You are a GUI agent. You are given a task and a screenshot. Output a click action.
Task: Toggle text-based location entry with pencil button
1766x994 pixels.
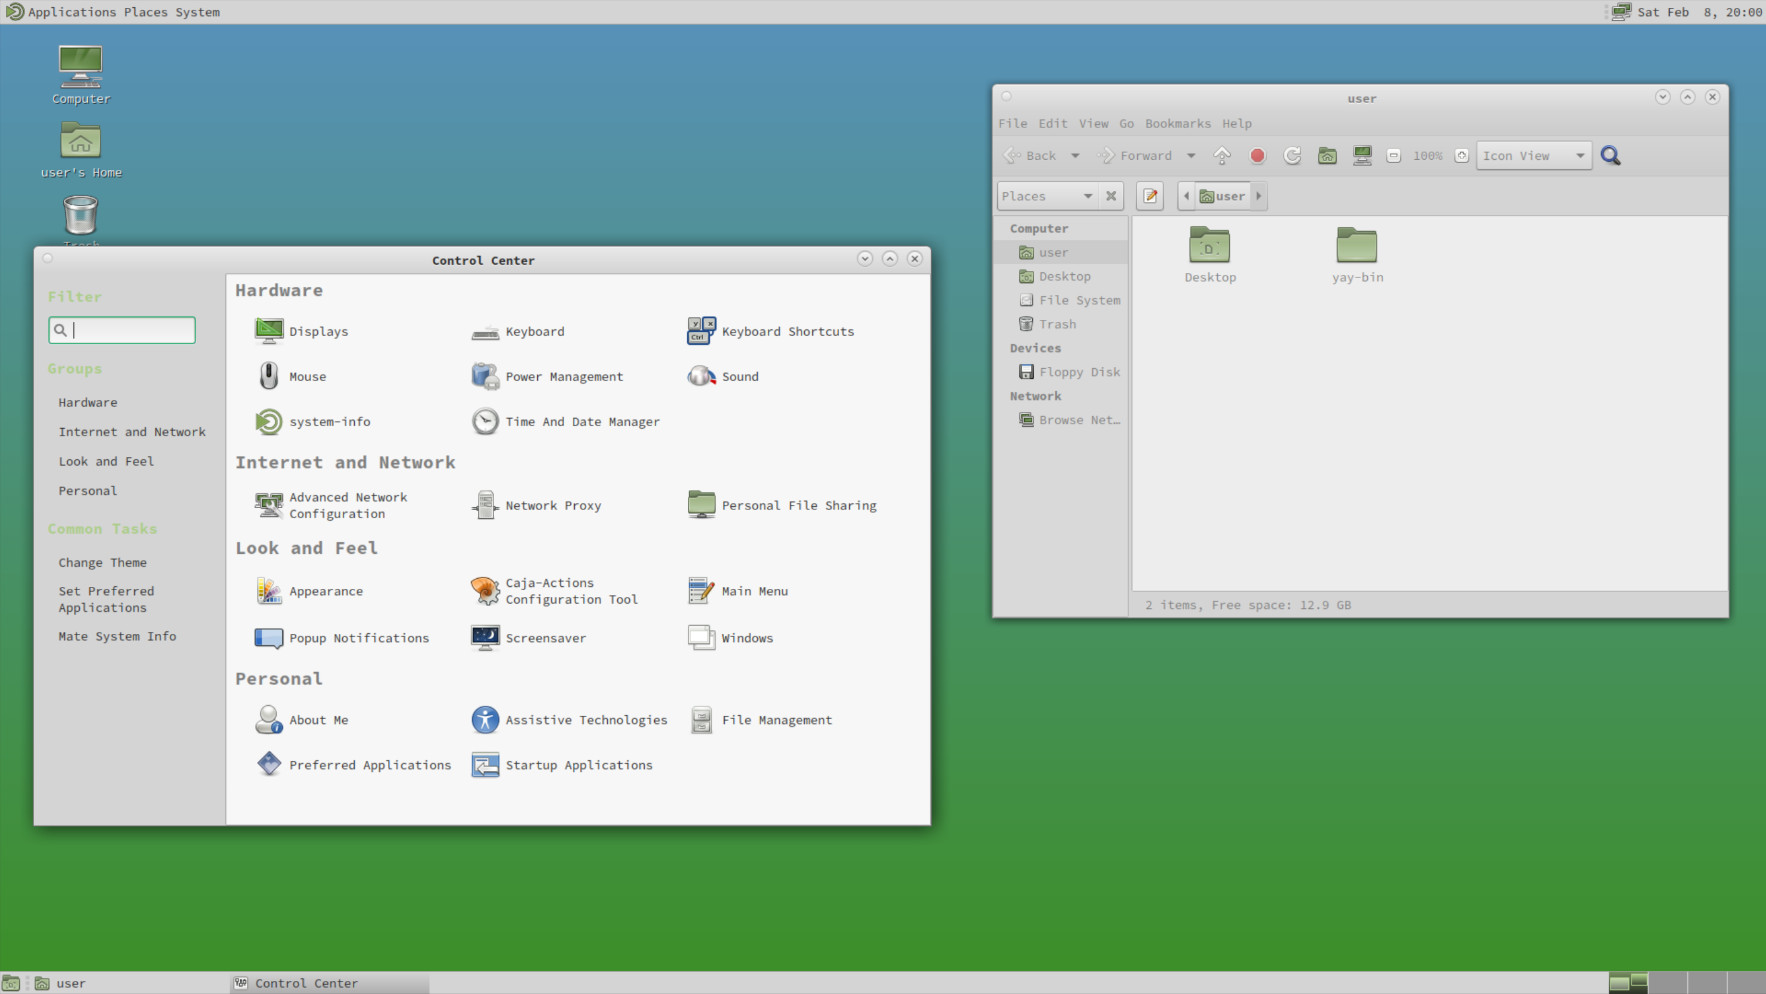(x=1150, y=196)
